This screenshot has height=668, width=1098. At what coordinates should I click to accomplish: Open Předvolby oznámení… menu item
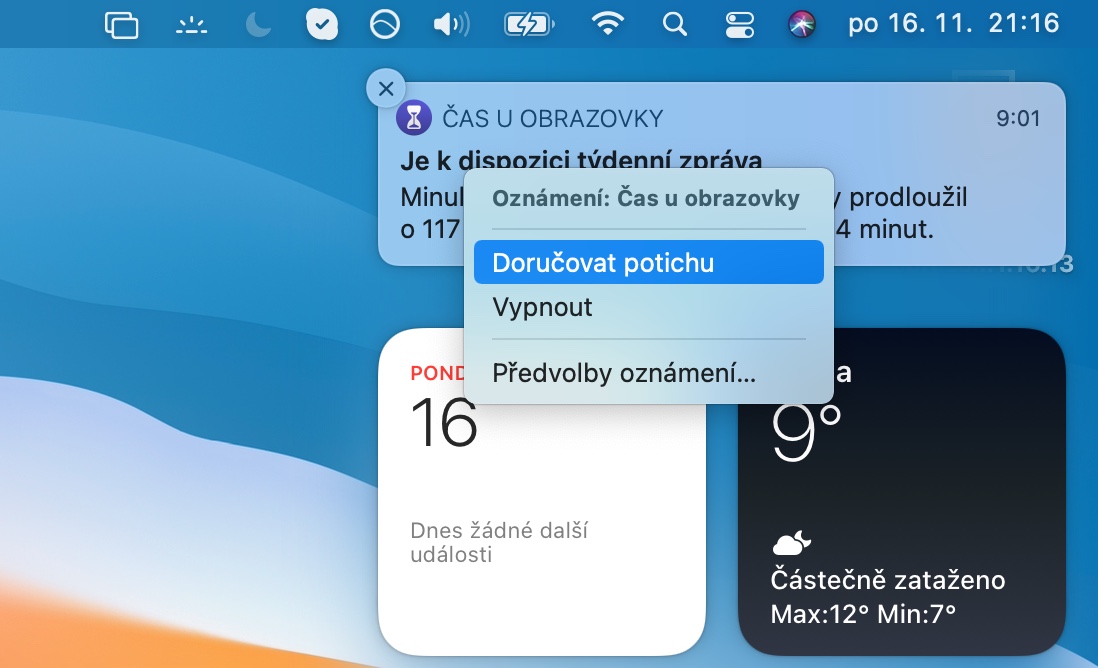[648, 373]
